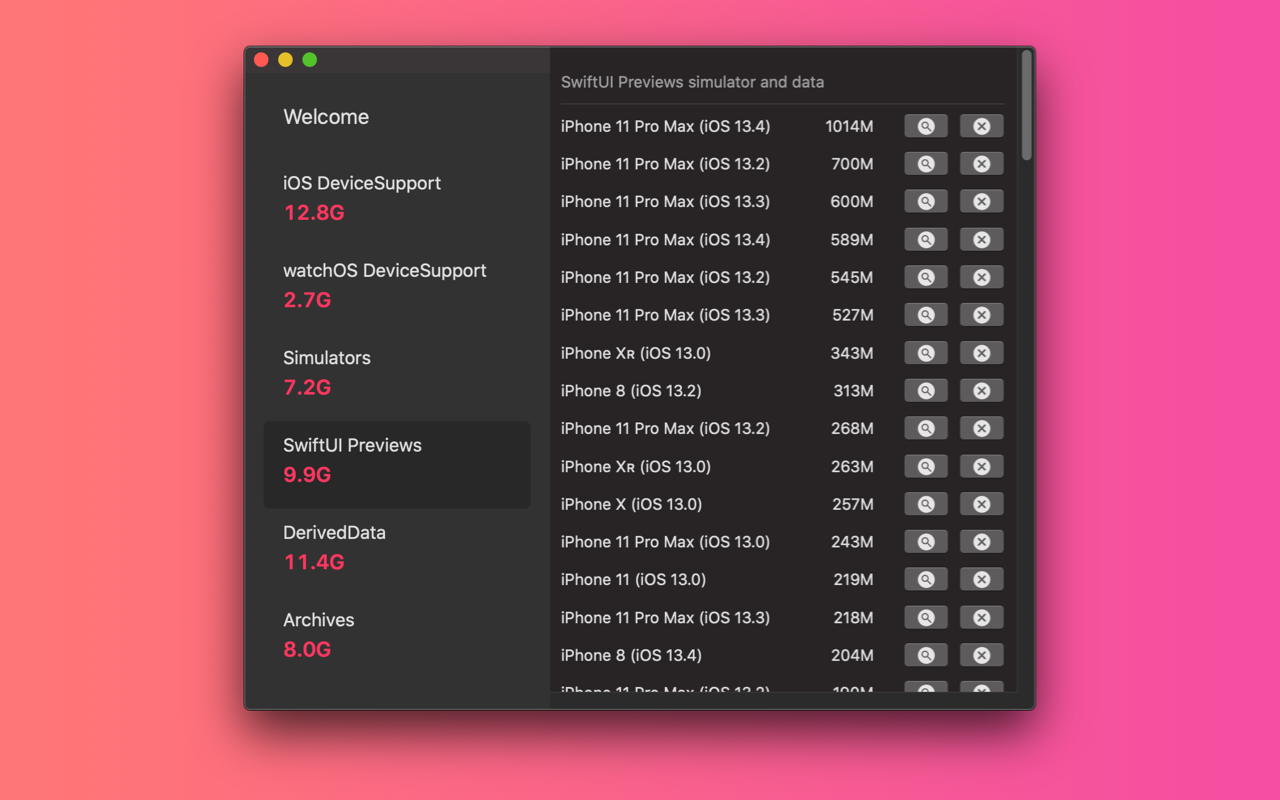Reveal iPhone Xʀ (iOS 13.0) 263M entry
The width and height of the screenshot is (1280, 800).
click(x=925, y=466)
